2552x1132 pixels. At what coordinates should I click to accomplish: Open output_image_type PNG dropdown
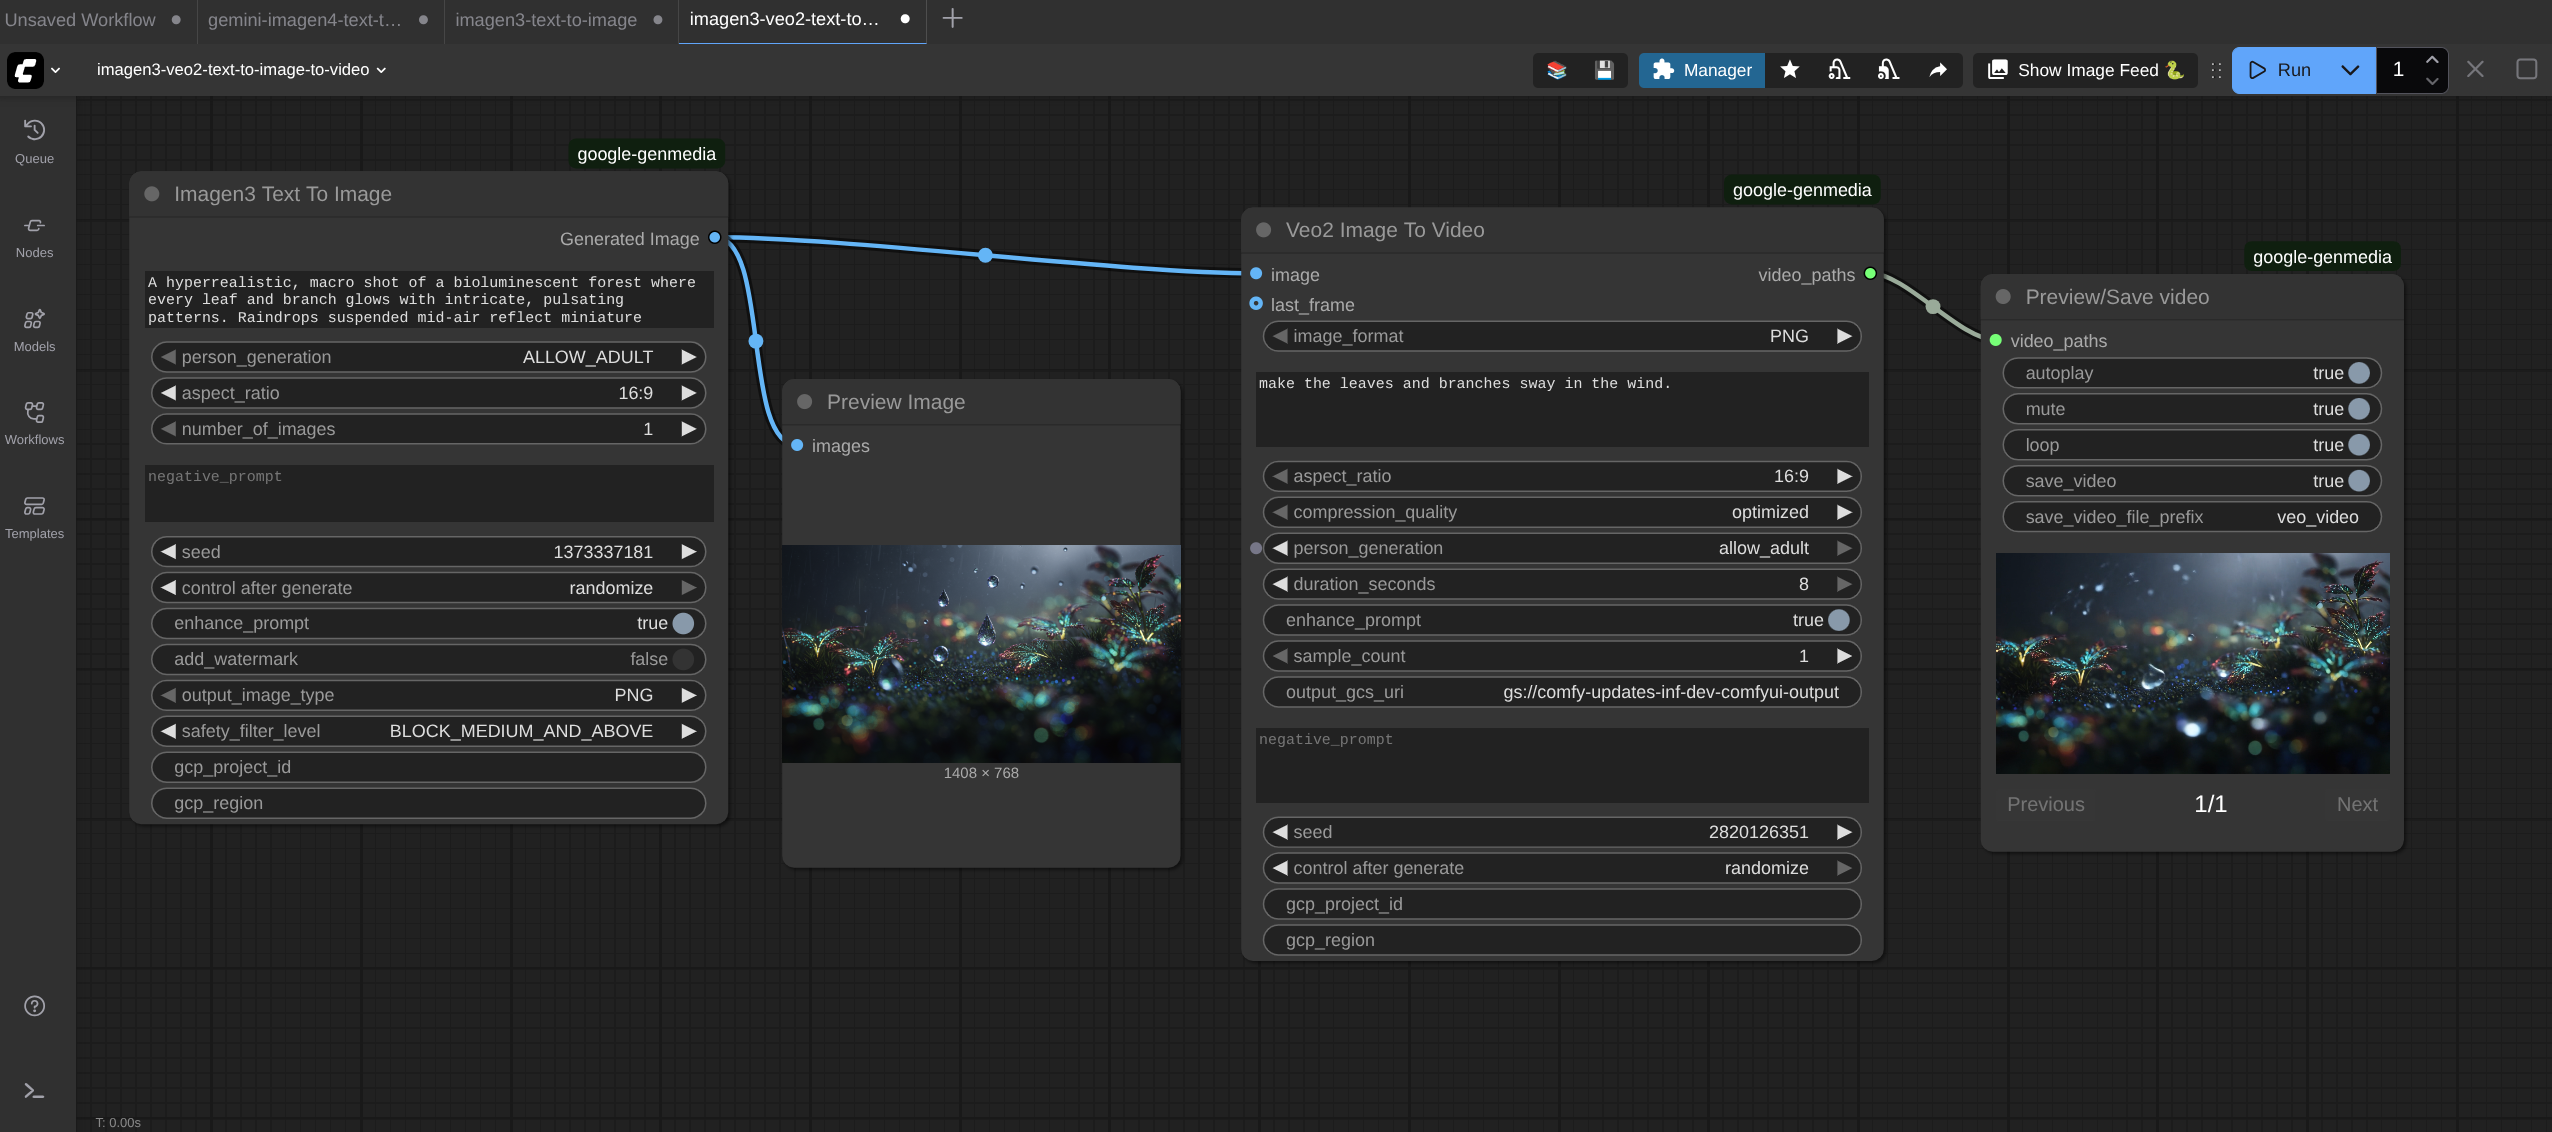click(x=428, y=695)
